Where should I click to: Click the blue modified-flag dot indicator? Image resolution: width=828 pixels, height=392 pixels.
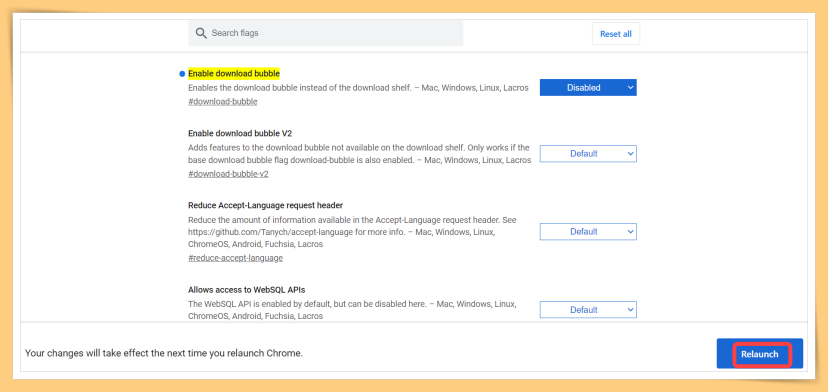[182, 74]
